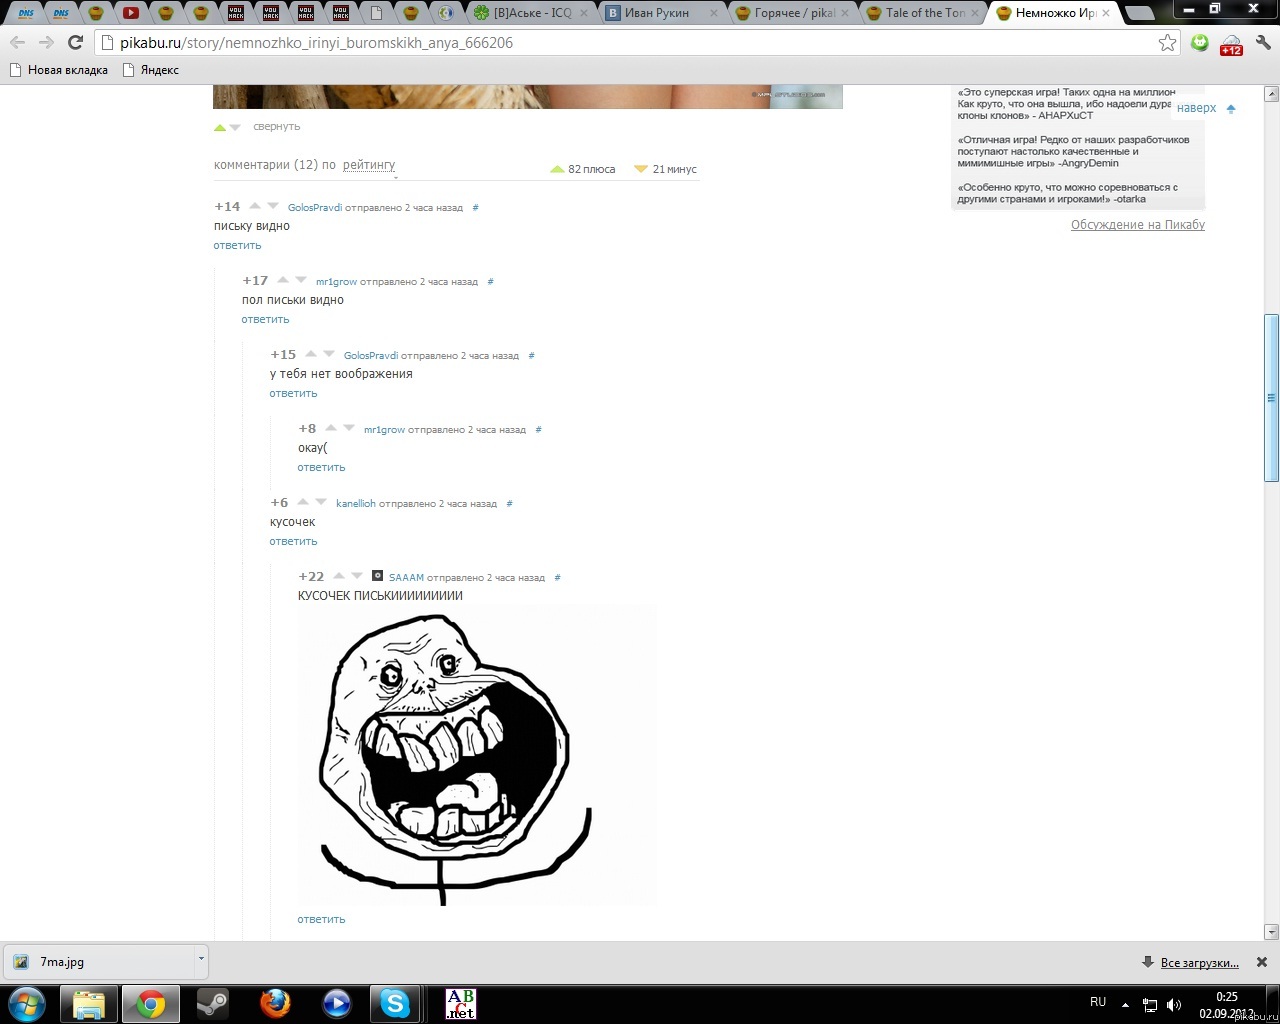Open the red +12 extension icon

point(1231,44)
